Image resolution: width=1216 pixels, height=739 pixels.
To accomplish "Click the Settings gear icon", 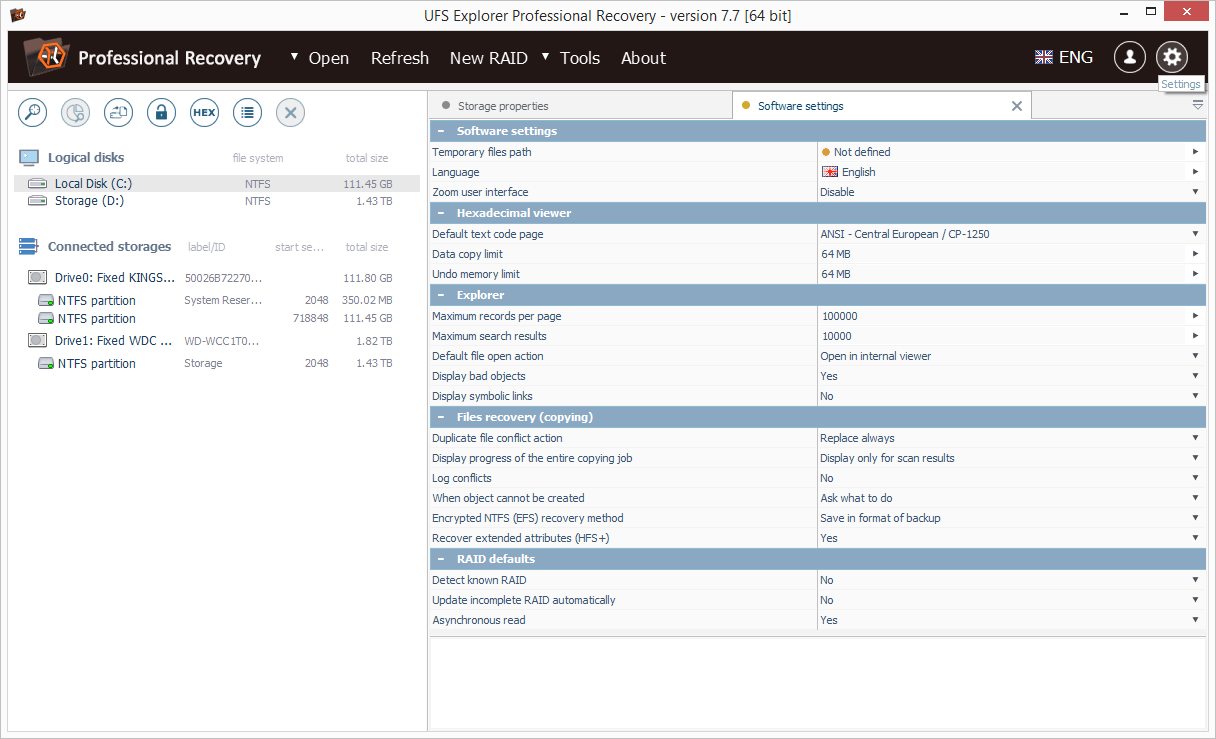I will tap(1172, 57).
